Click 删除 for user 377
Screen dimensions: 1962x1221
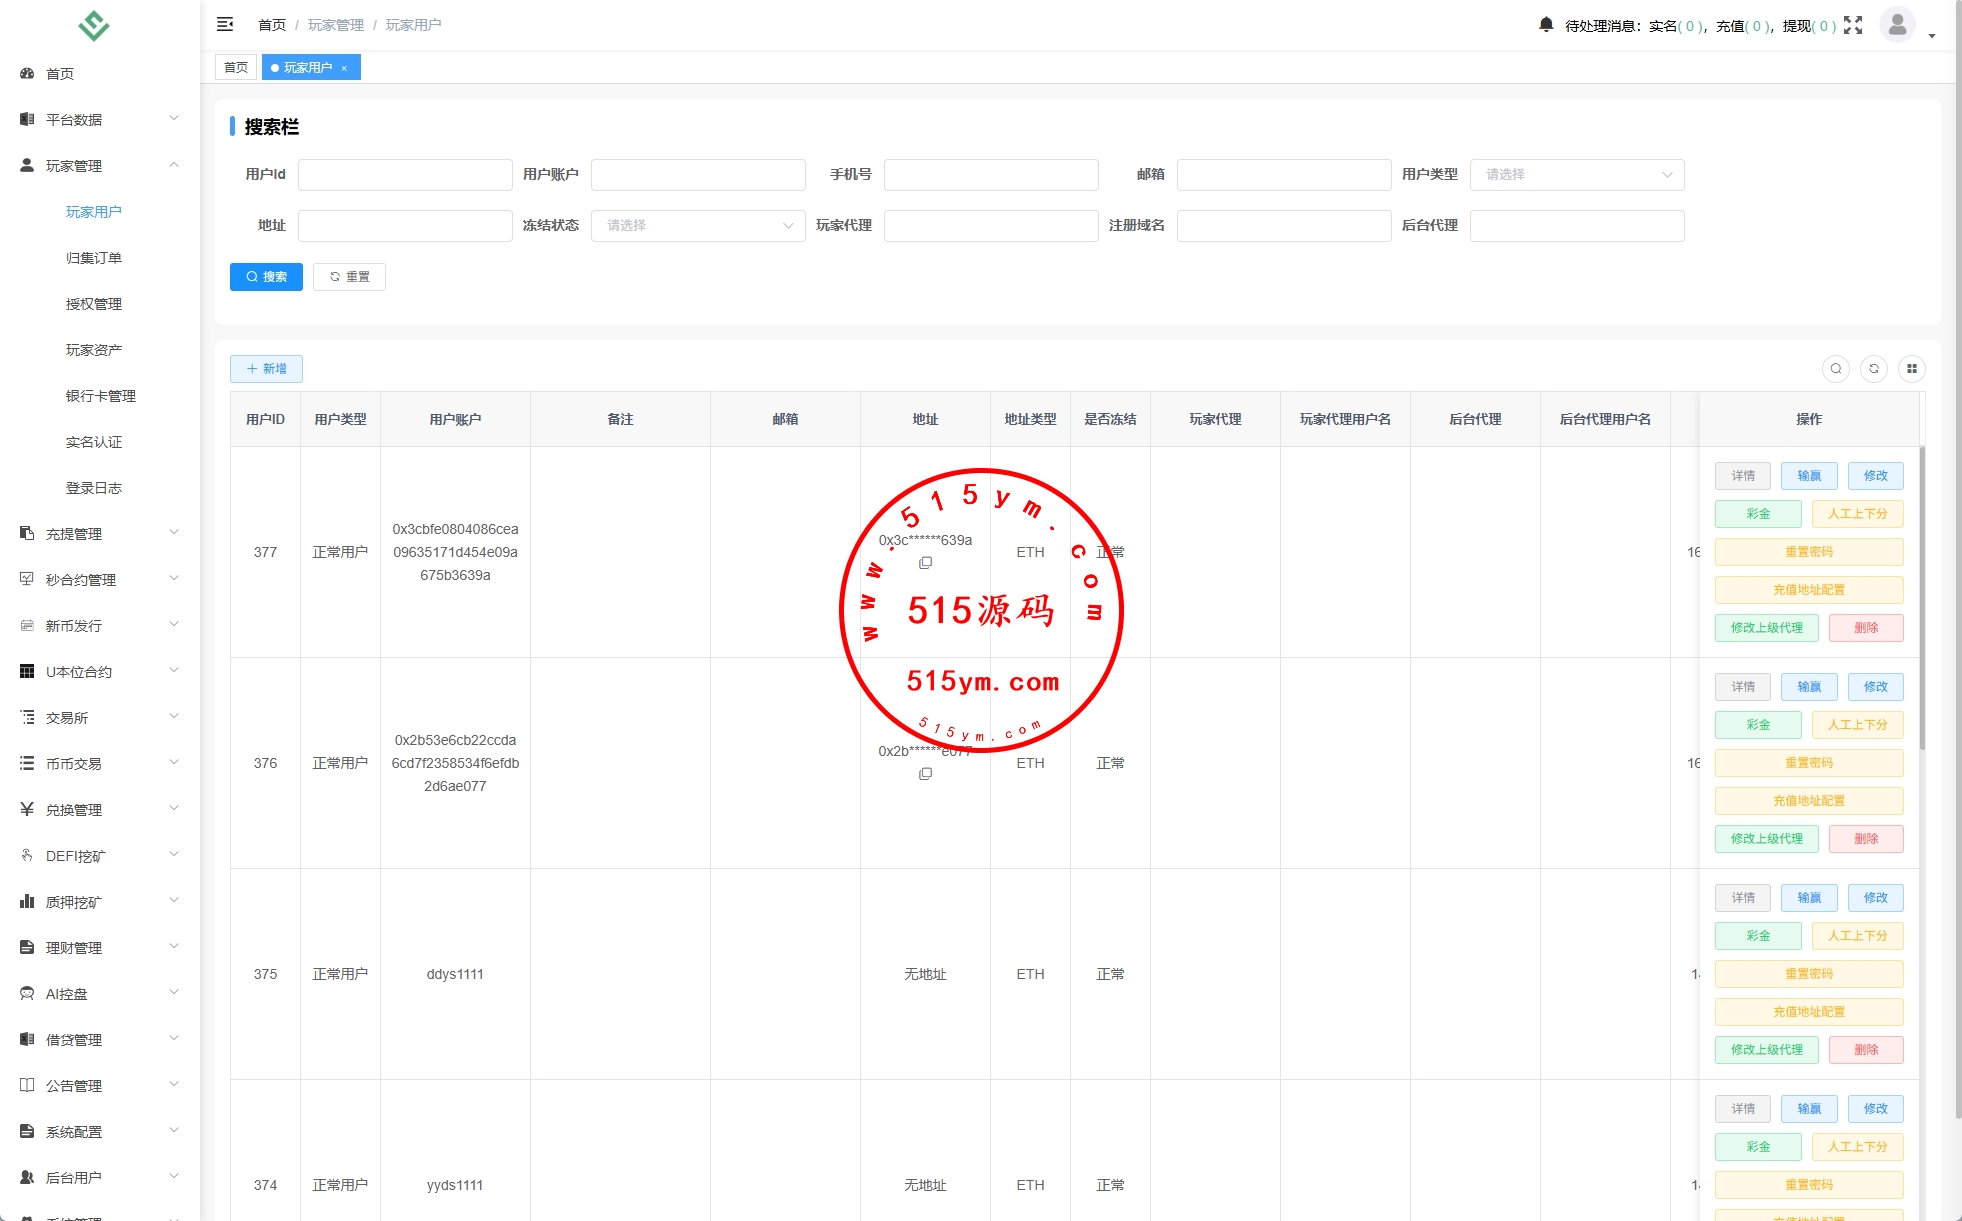coord(1865,628)
